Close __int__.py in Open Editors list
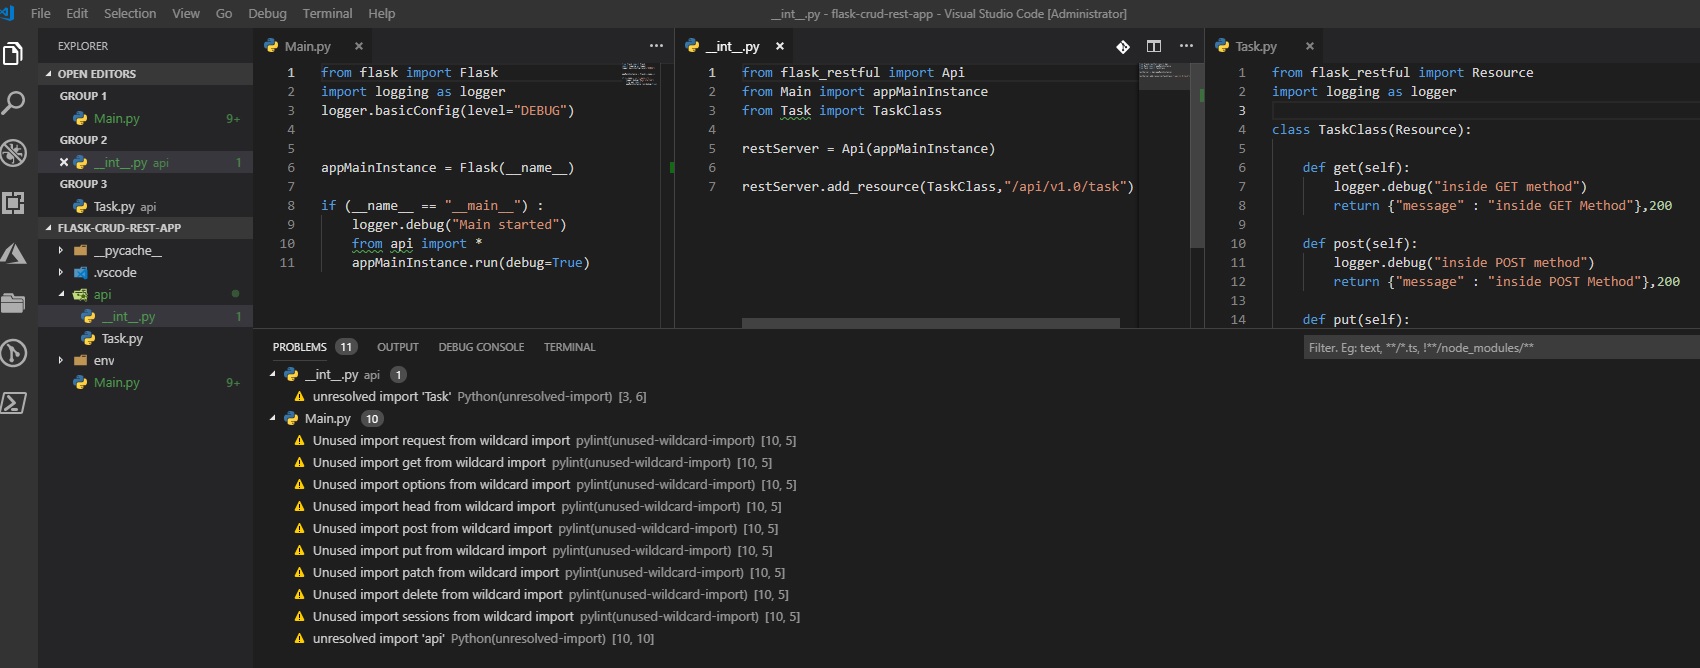 click(x=64, y=162)
